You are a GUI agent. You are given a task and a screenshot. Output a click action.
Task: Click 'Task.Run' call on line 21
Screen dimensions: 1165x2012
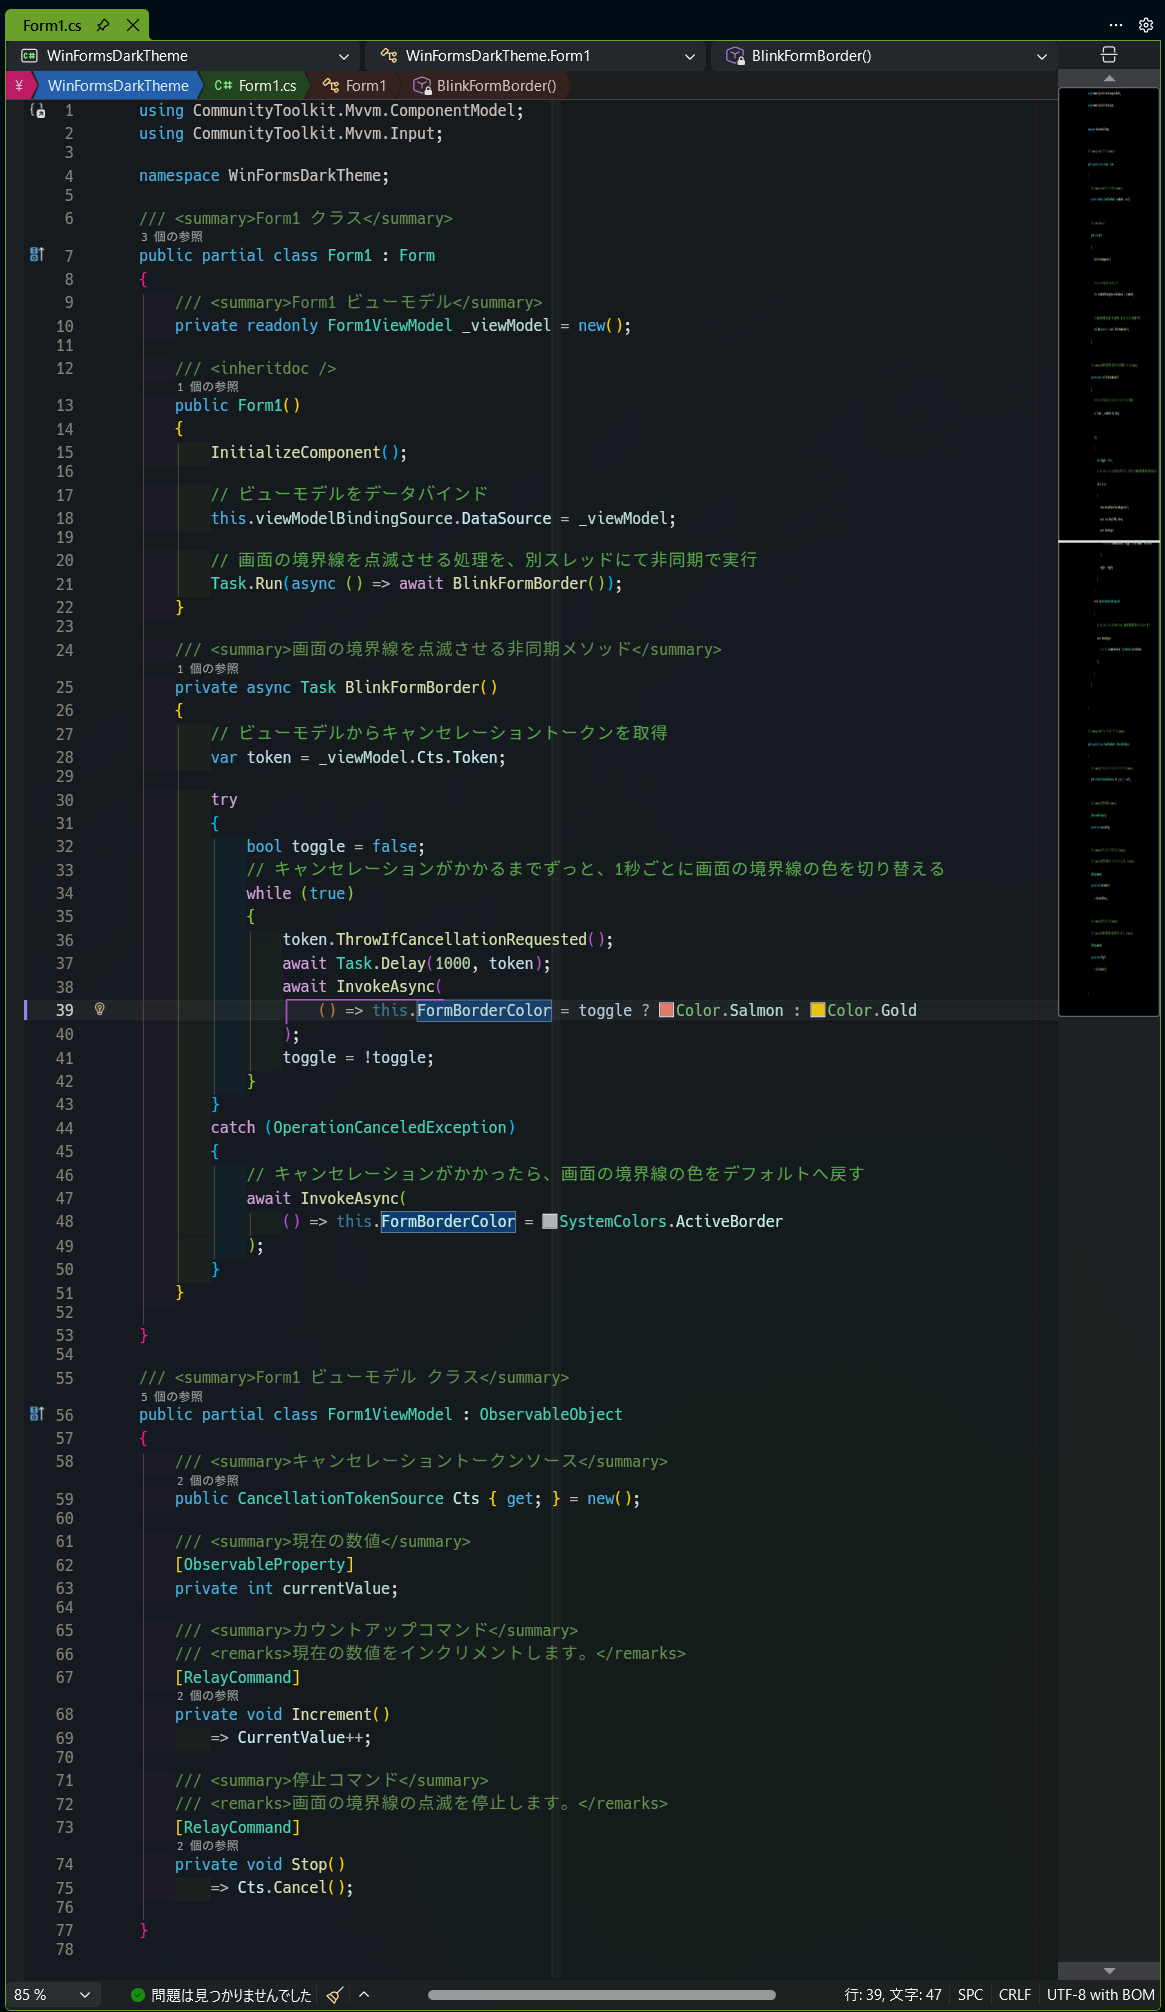(x=247, y=583)
